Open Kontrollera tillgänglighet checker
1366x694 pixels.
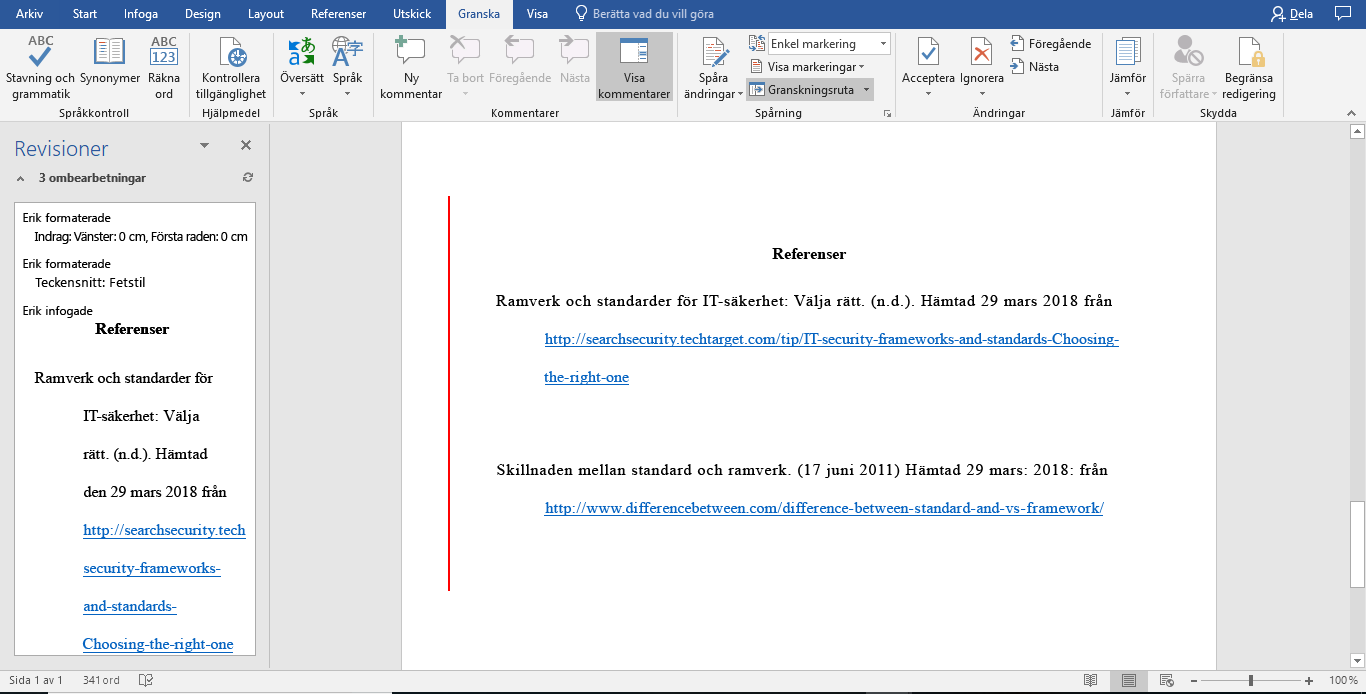coord(231,67)
